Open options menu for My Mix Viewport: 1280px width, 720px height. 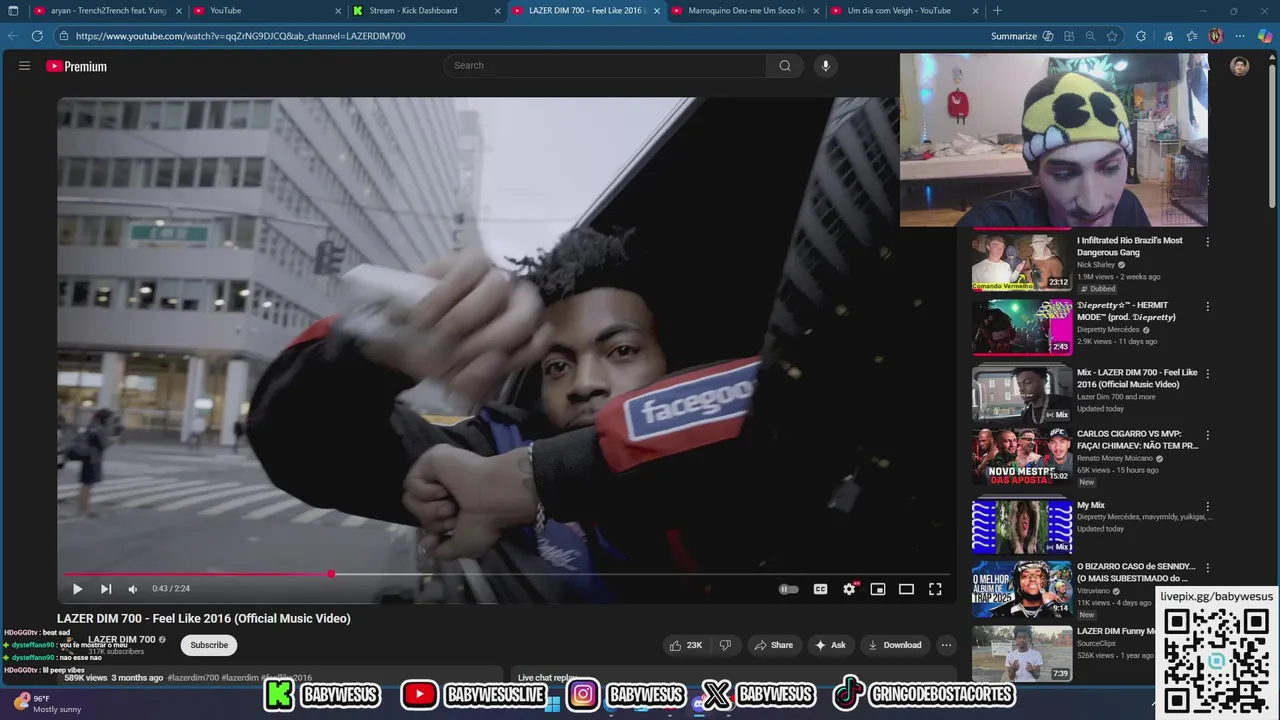[x=1207, y=507]
